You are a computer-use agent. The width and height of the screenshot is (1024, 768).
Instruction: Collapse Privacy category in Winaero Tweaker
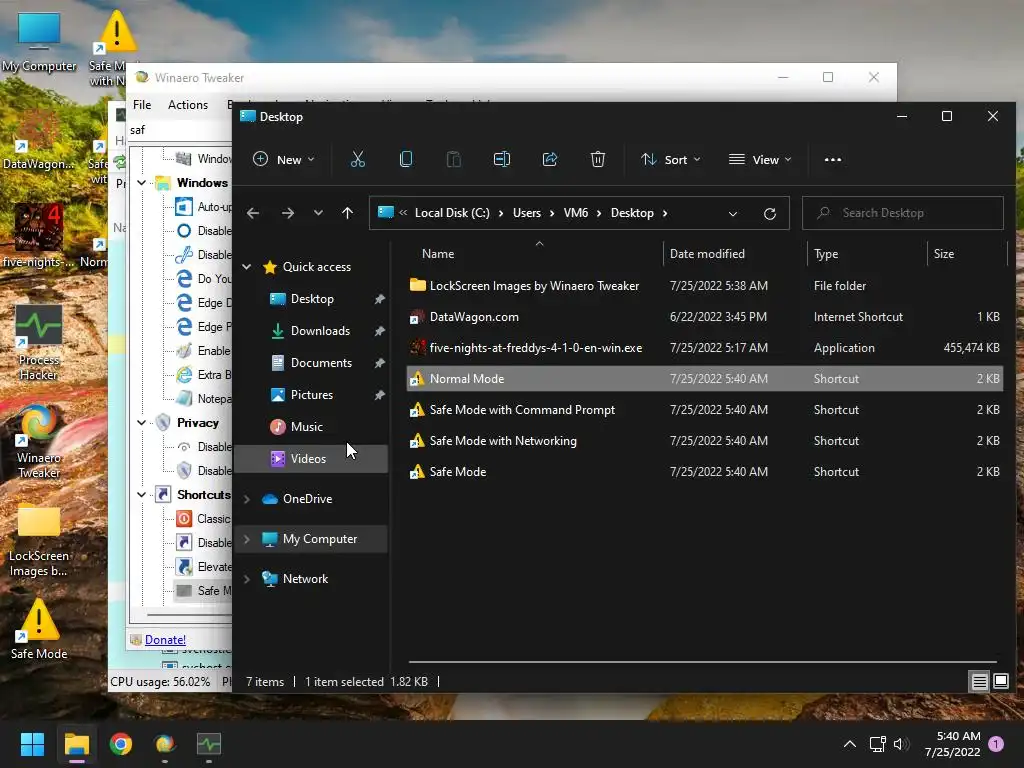(x=142, y=423)
